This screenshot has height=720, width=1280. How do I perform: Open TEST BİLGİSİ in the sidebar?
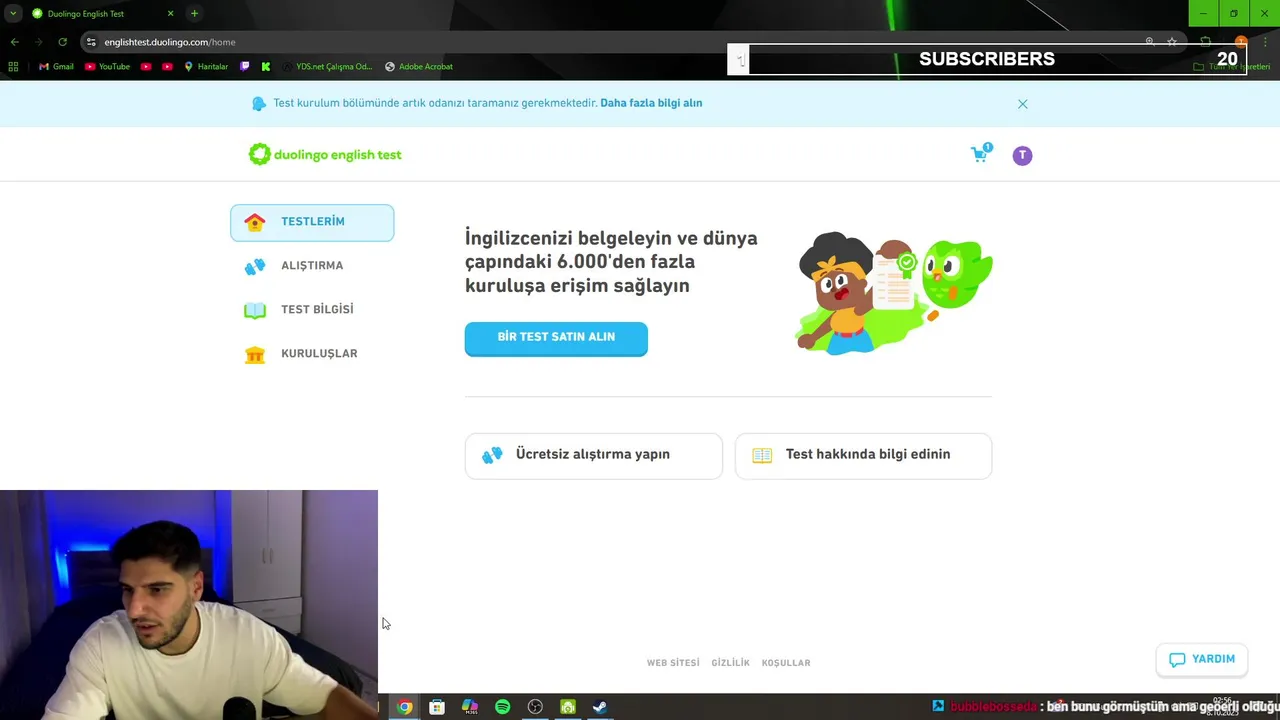(312, 310)
